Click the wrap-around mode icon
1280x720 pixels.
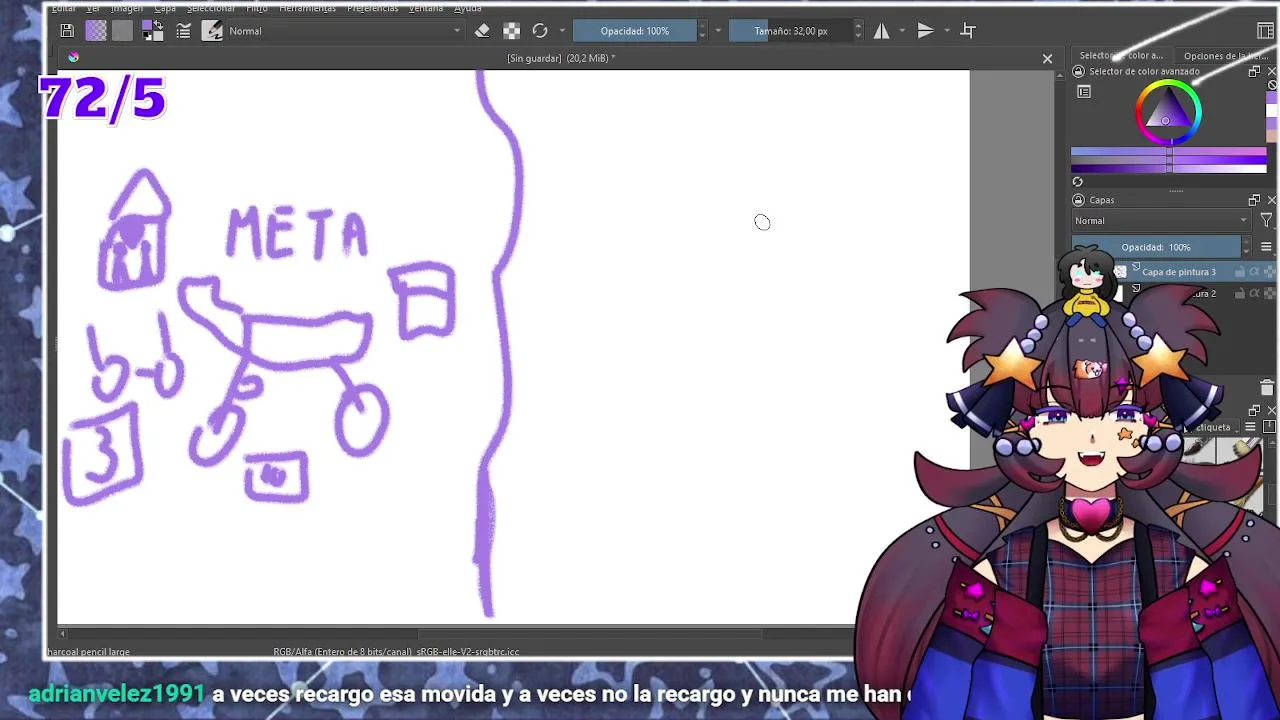tap(968, 31)
